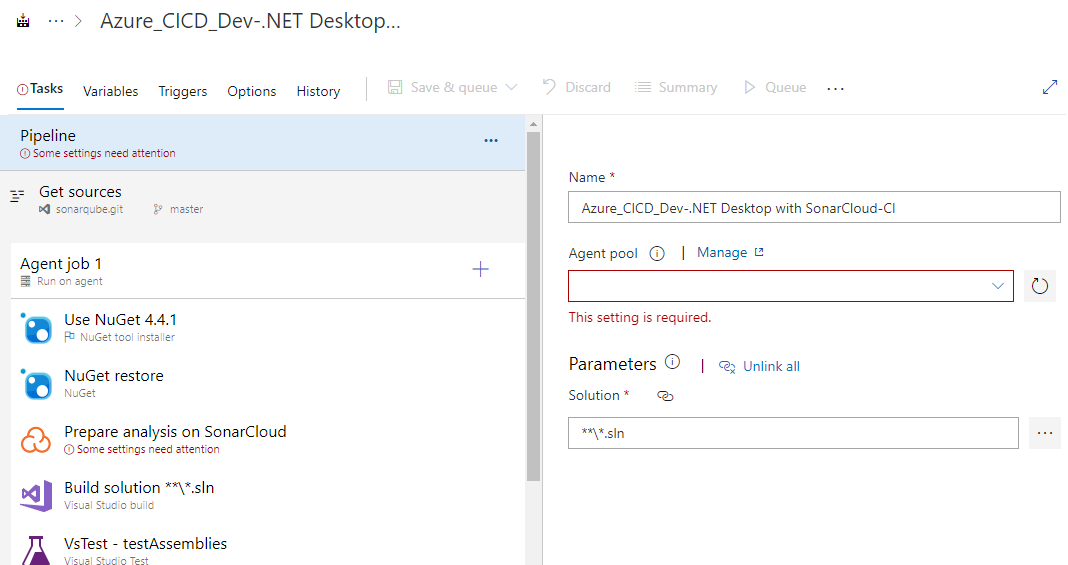Viewport: 1068px width, 565px height.
Task: Click the Discard button
Action: click(x=577, y=87)
